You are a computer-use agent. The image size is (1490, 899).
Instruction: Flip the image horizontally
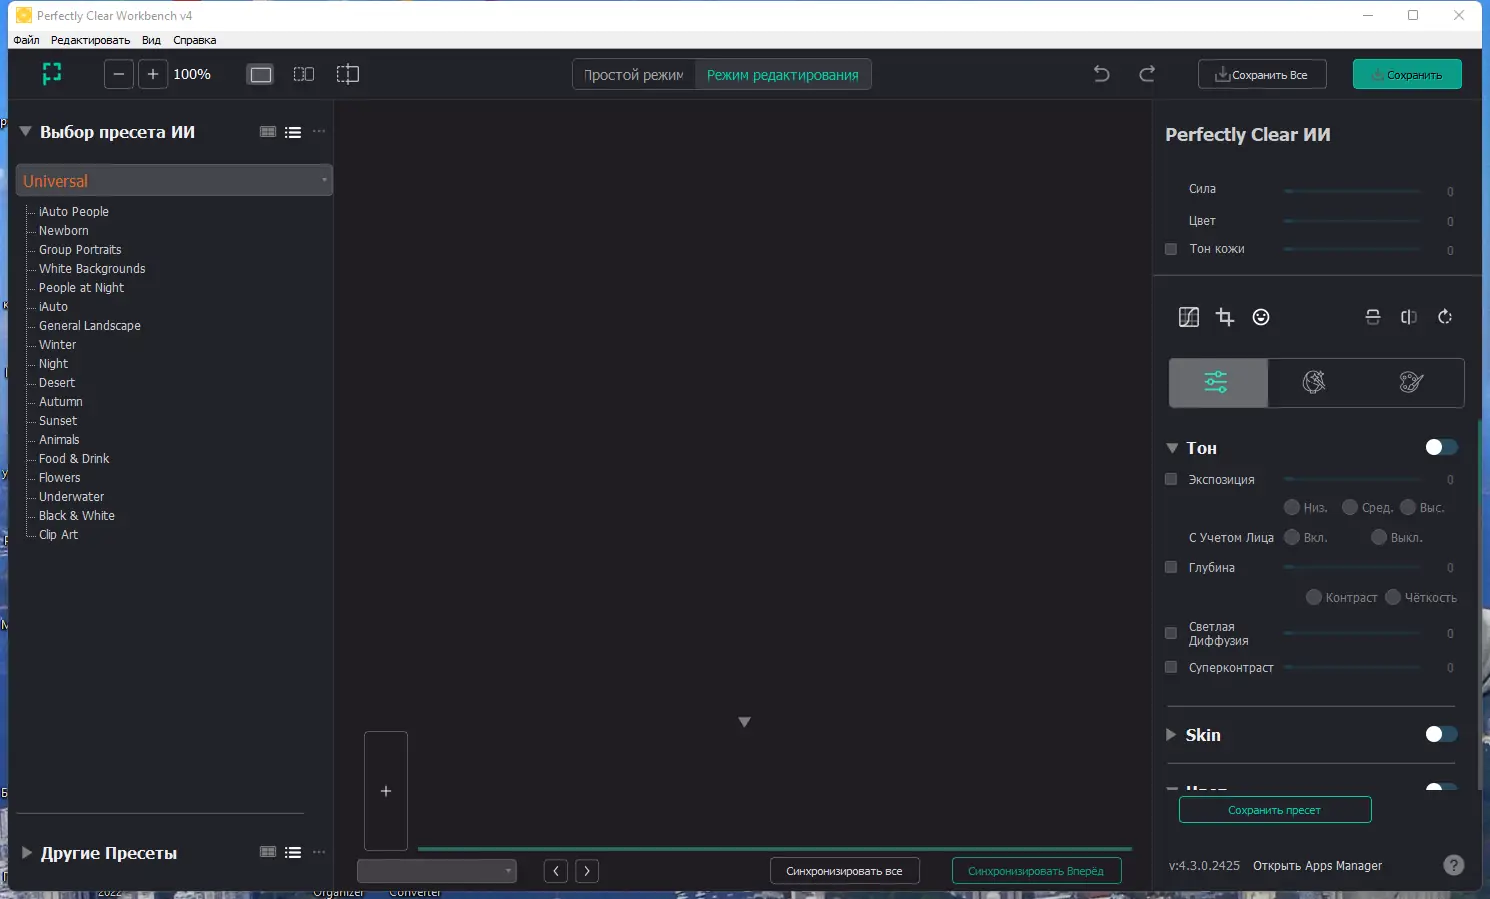1409,317
